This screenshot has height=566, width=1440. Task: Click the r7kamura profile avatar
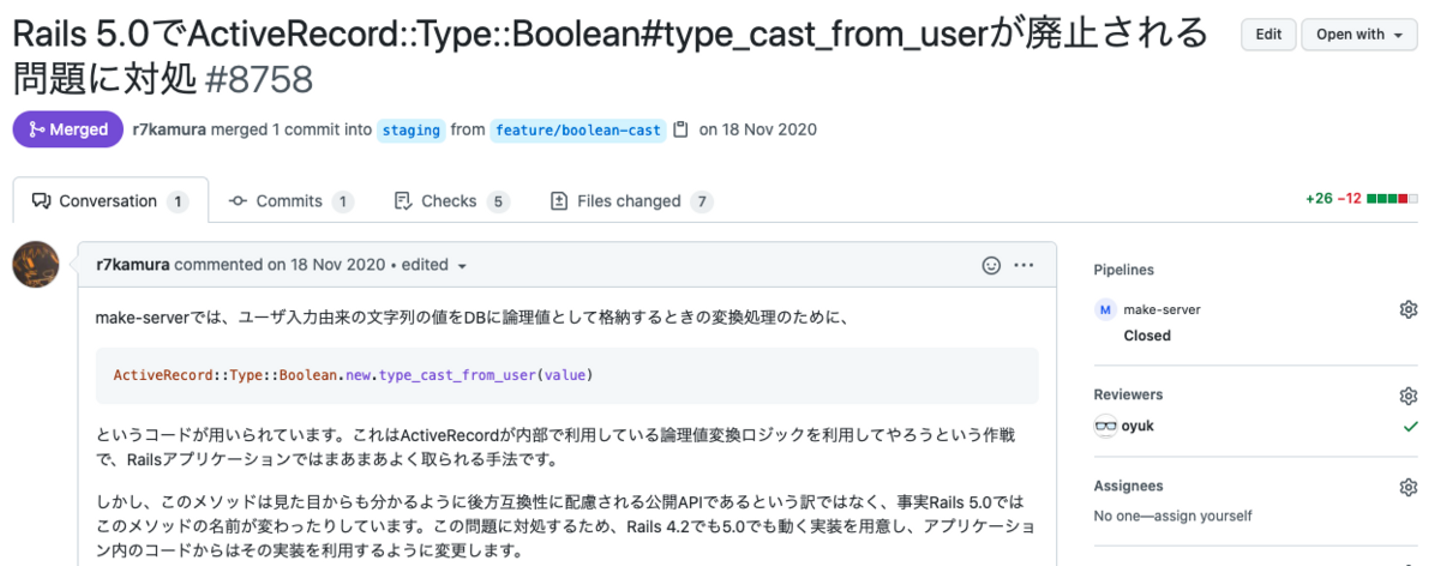[x=36, y=265]
